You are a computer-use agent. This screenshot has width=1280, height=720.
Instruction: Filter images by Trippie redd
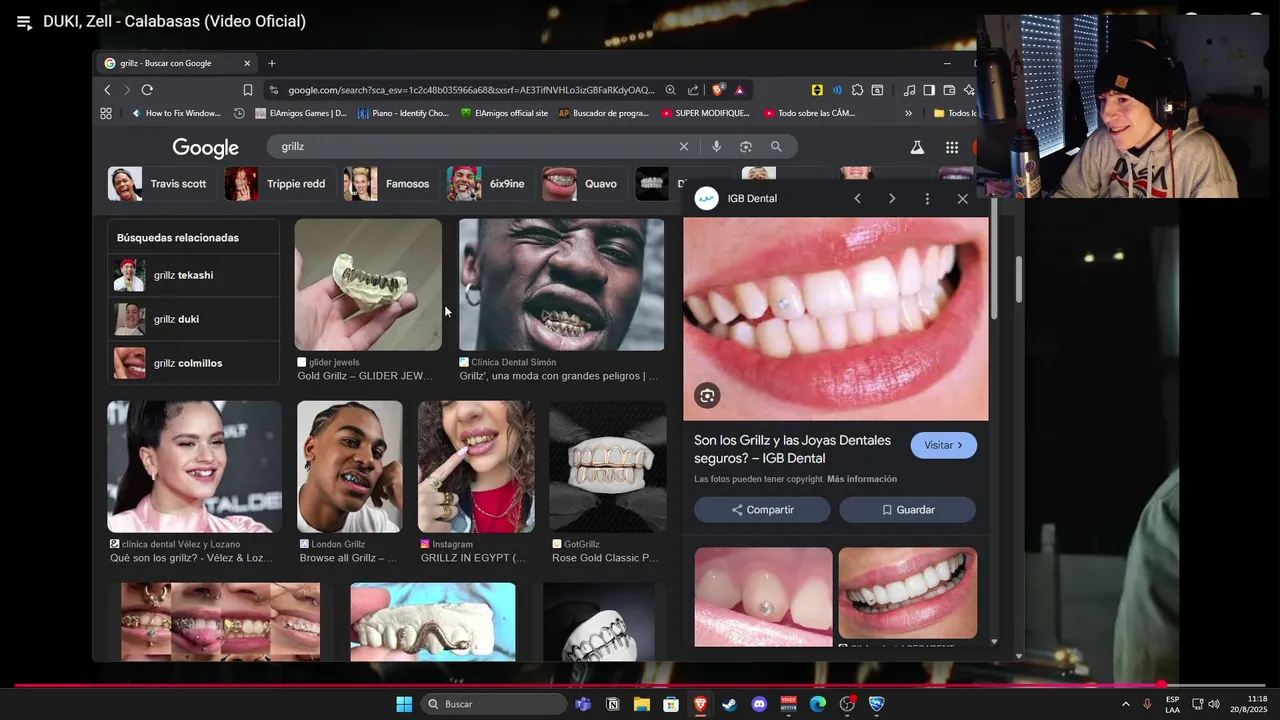click(x=278, y=184)
